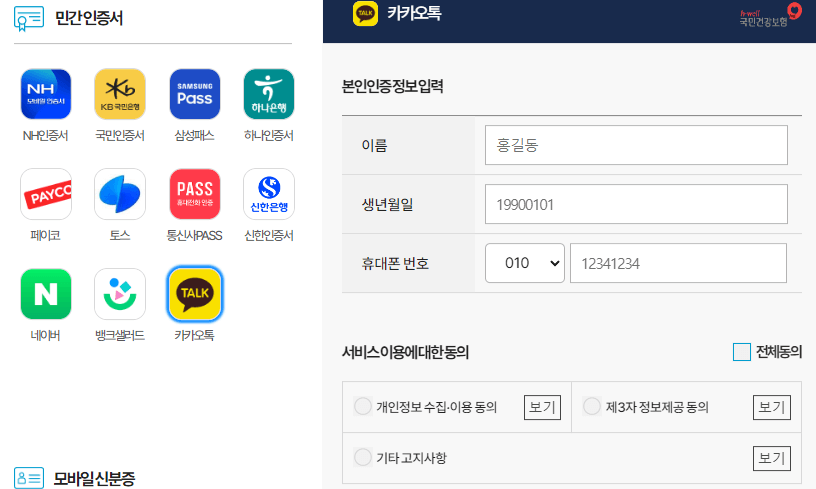816x489 pixels.
Task: Select the Naver 네이버 icon
Action: click(x=46, y=294)
